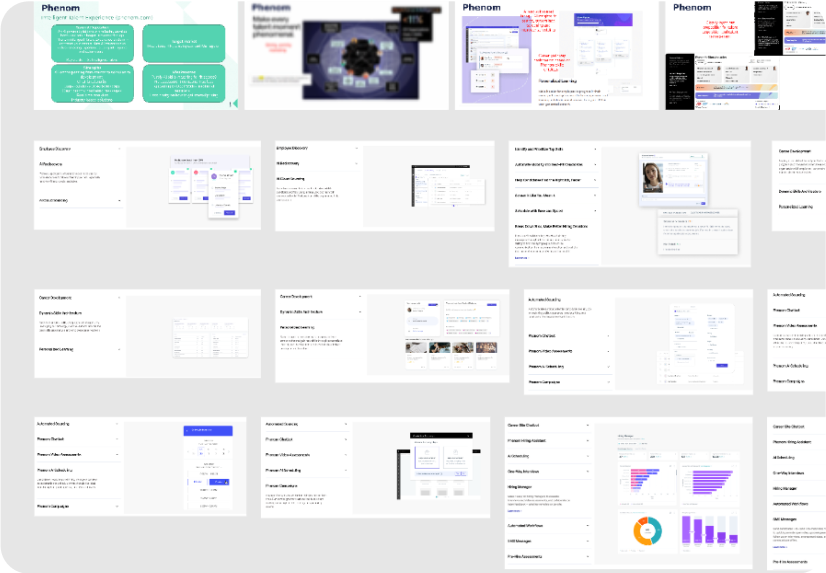Screen dimensions: 826x573
Task: Click the skills table preview image
Action: (210, 338)
